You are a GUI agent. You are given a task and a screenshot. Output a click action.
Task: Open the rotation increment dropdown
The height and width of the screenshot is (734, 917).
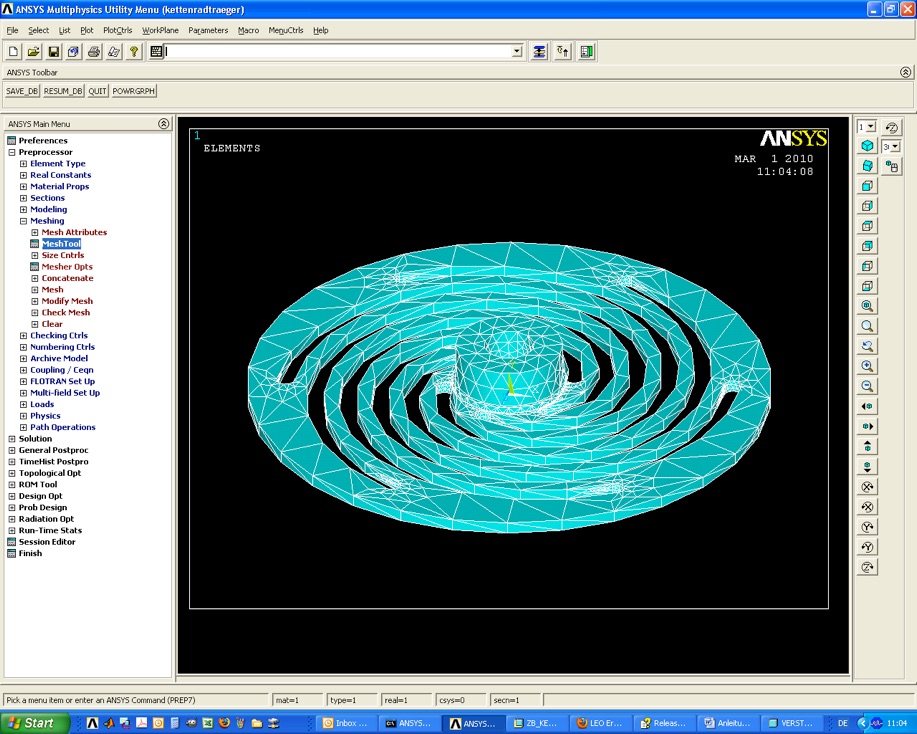point(895,147)
